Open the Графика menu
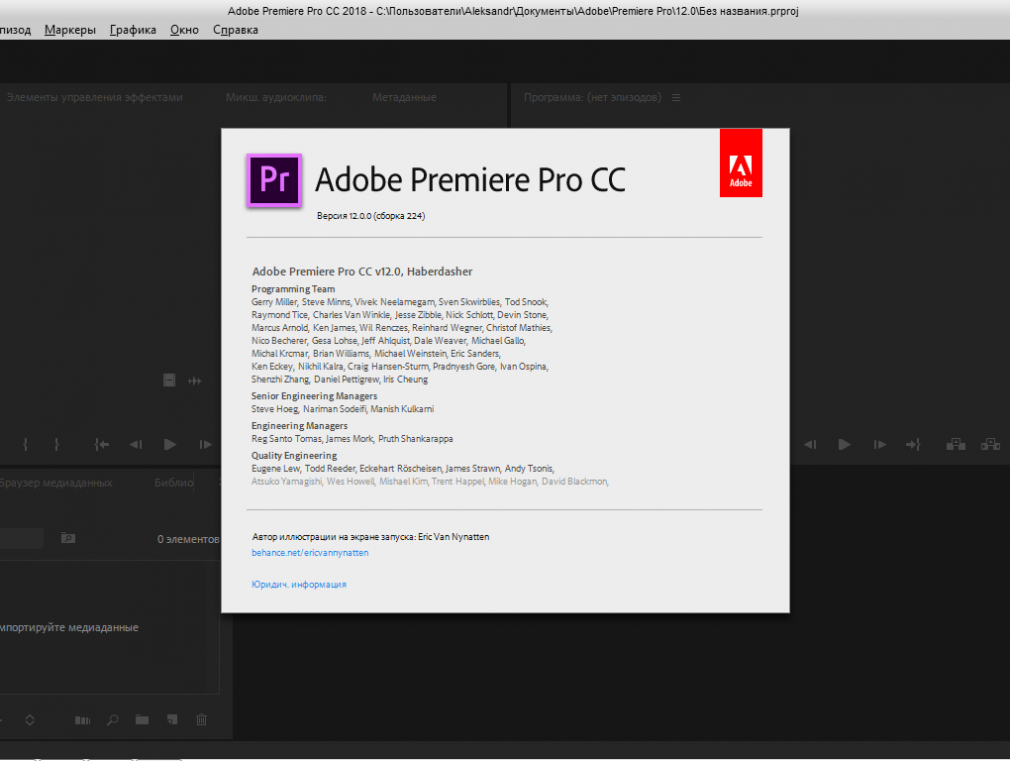 [x=133, y=30]
